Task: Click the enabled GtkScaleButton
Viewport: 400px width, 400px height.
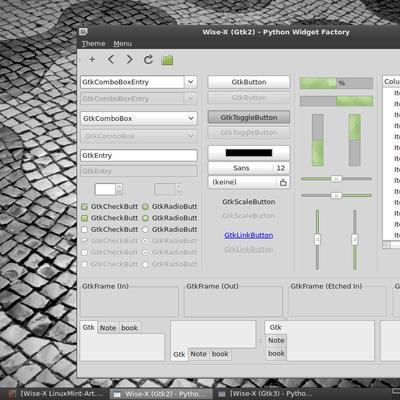Action: [249, 202]
